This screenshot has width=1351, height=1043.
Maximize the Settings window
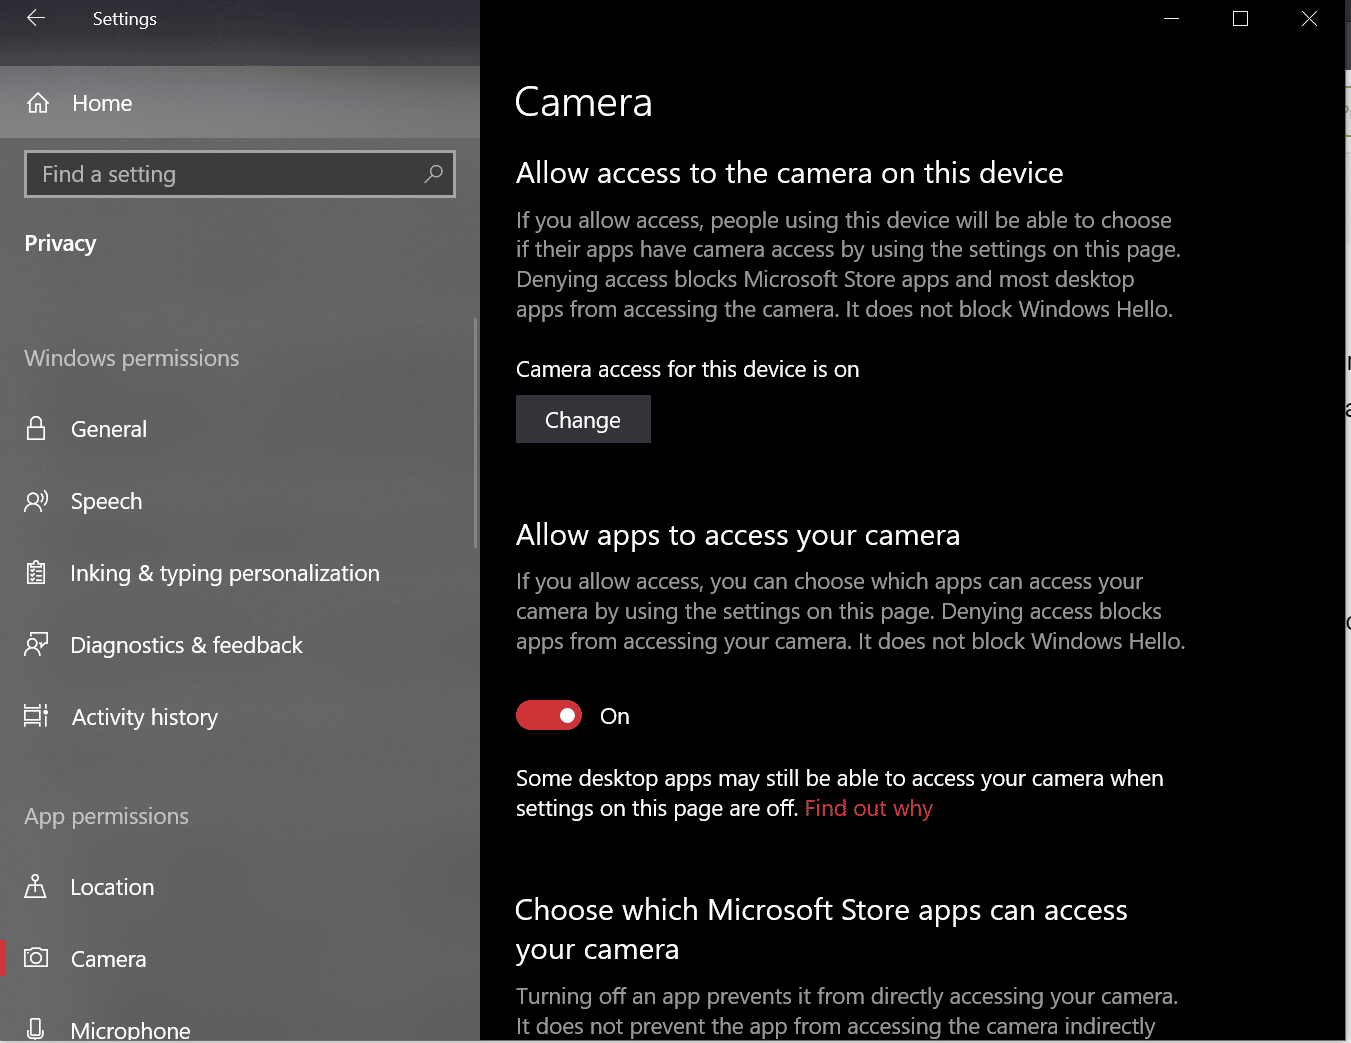(x=1240, y=19)
